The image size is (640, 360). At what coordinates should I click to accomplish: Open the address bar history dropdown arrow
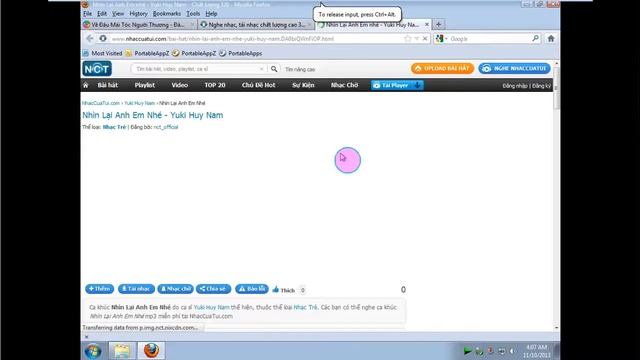click(x=416, y=38)
